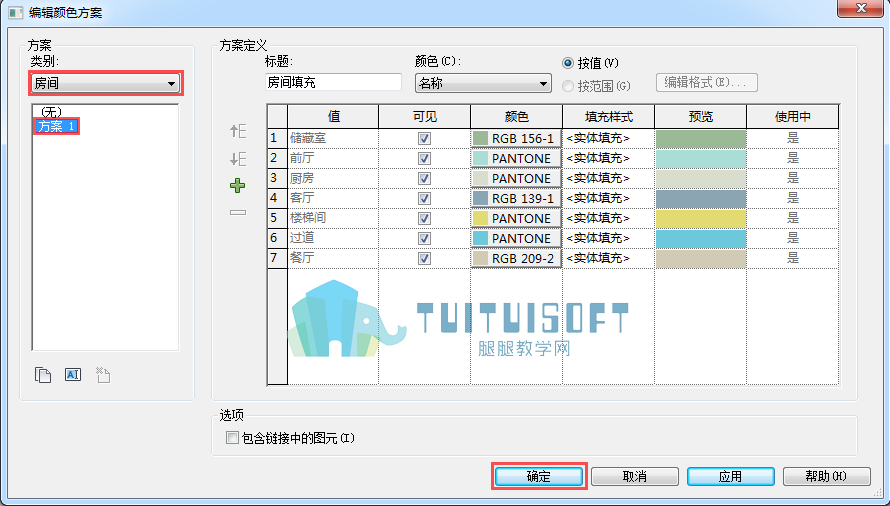Image resolution: width=890 pixels, height=506 pixels.
Task: Click the 厨房 value cell
Action: pos(333,178)
